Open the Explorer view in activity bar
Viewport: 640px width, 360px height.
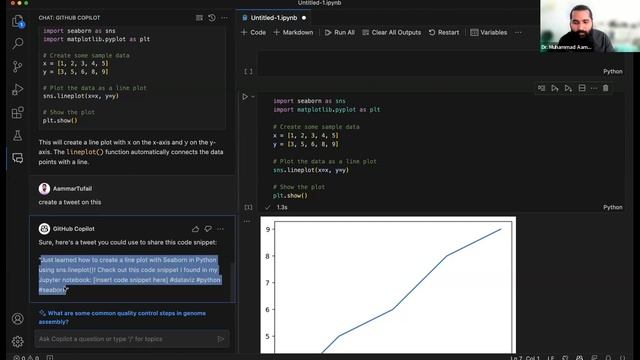tap(18, 21)
